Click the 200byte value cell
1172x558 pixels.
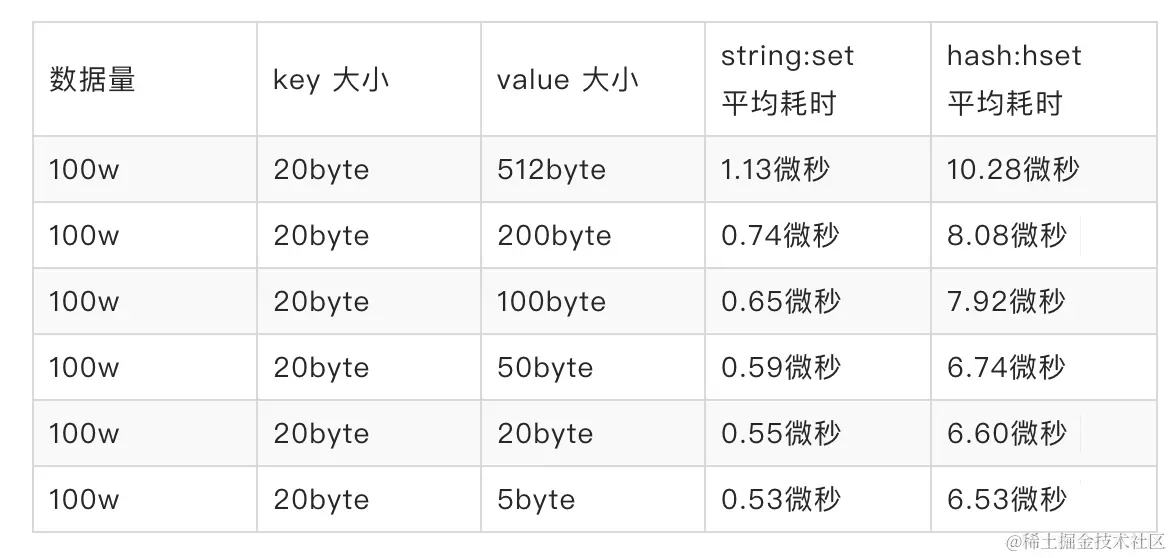(x=553, y=236)
